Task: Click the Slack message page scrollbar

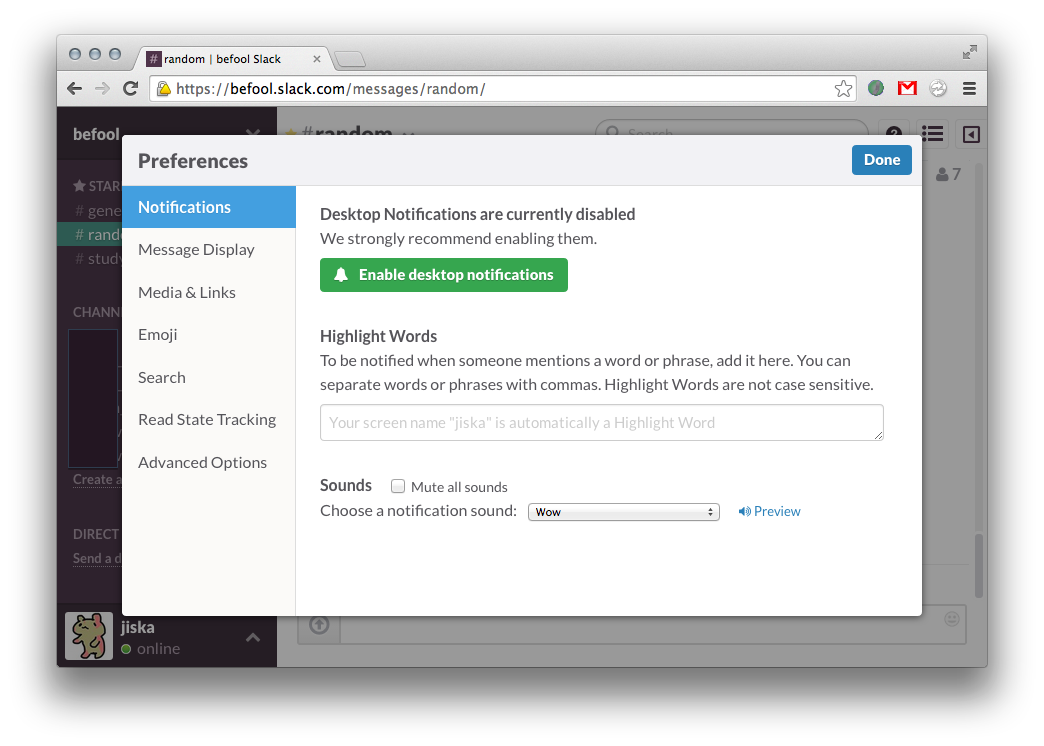Action: [x=979, y=565]
